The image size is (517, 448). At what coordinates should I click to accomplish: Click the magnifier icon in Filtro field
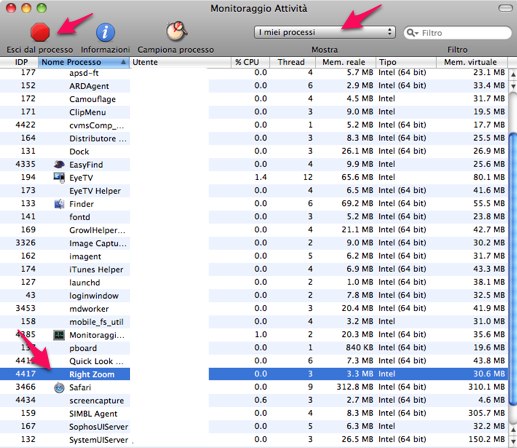[x=412, y=33]
